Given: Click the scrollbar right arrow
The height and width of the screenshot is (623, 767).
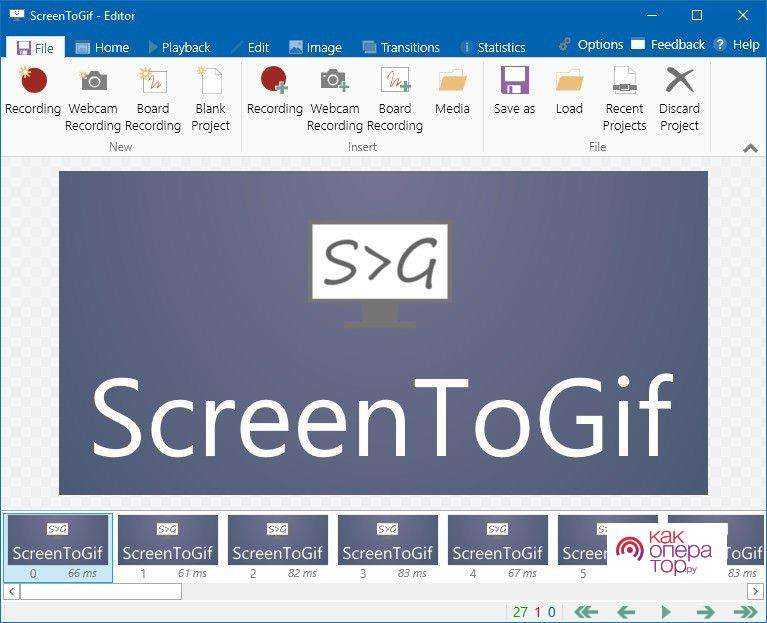Looking at the screenshot, I should (x=755, y=591).
